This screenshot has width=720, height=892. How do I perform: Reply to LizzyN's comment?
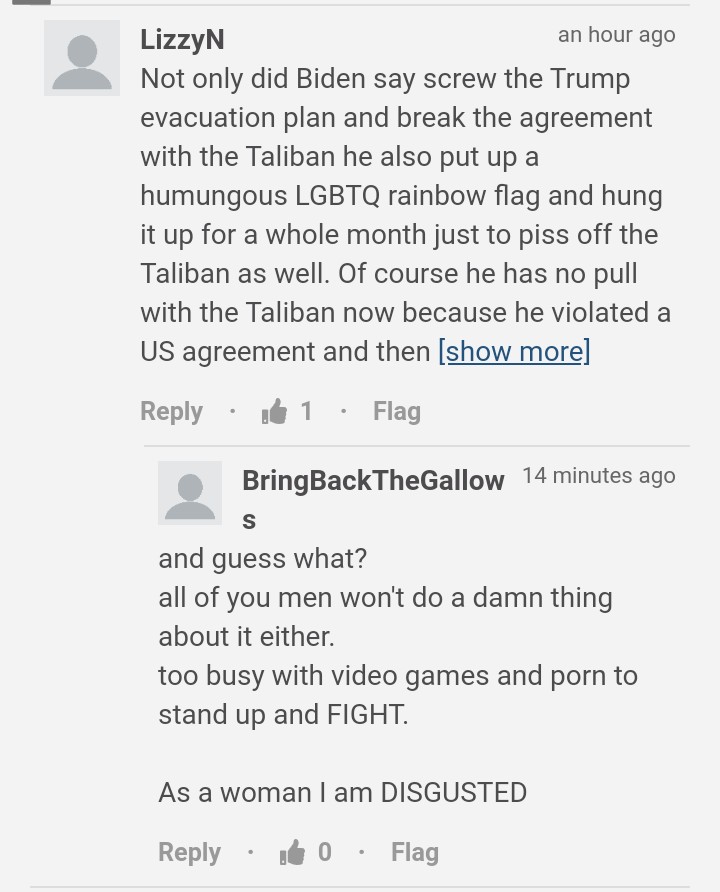(171, 411)
